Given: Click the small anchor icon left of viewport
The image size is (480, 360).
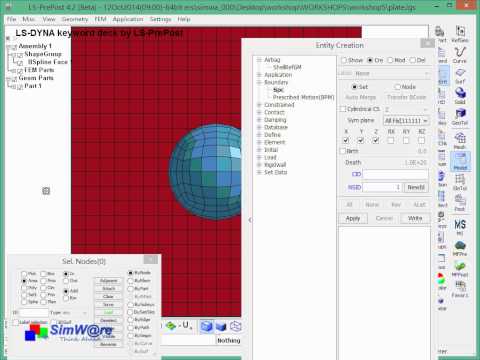Looking at the screenshot, I should click(46, 191).
